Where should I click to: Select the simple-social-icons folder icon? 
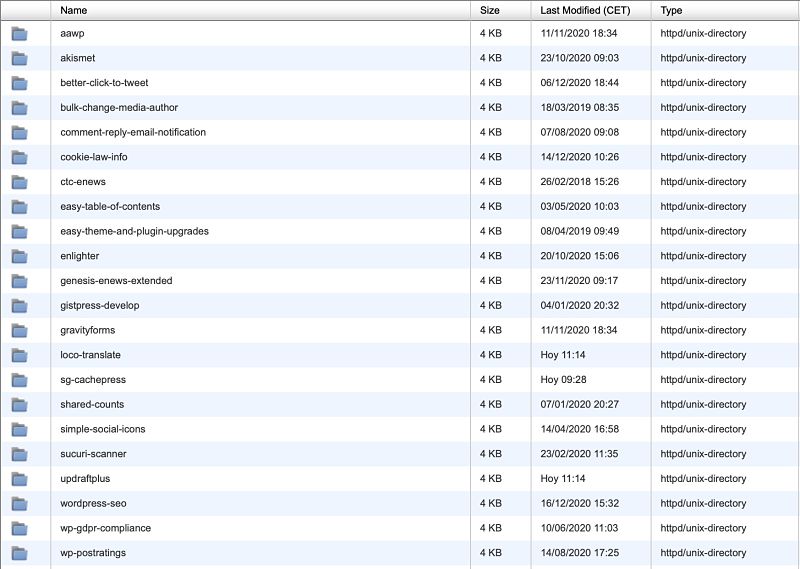coord(19,430)
